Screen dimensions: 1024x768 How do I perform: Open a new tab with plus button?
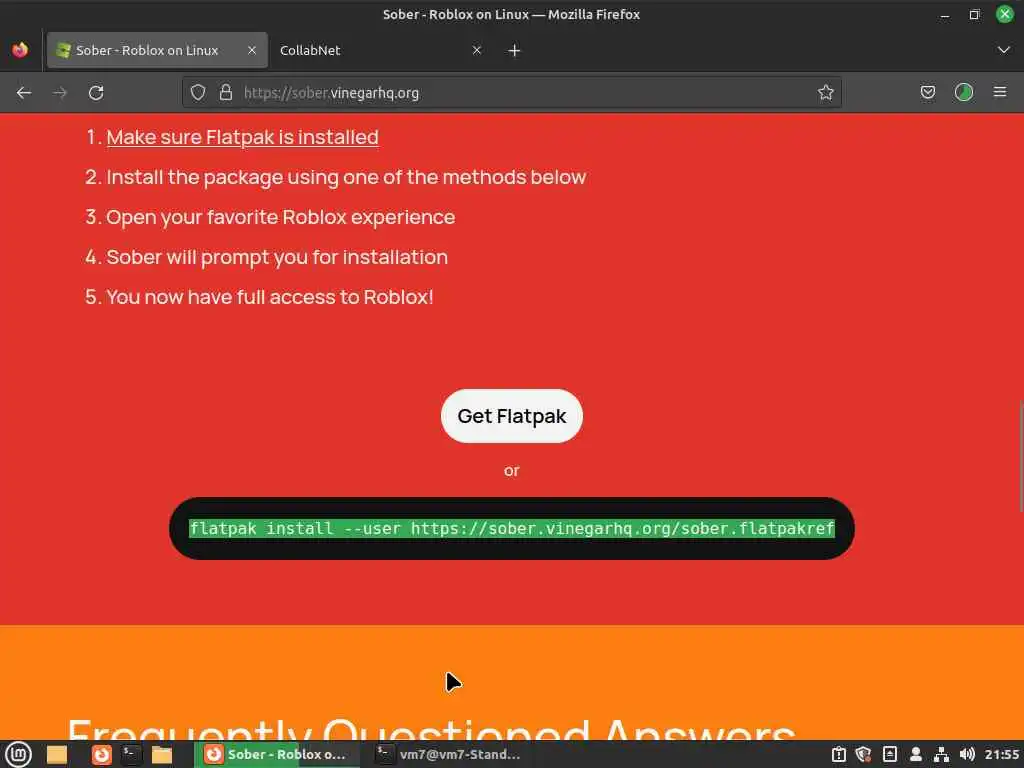click(515, 50)
